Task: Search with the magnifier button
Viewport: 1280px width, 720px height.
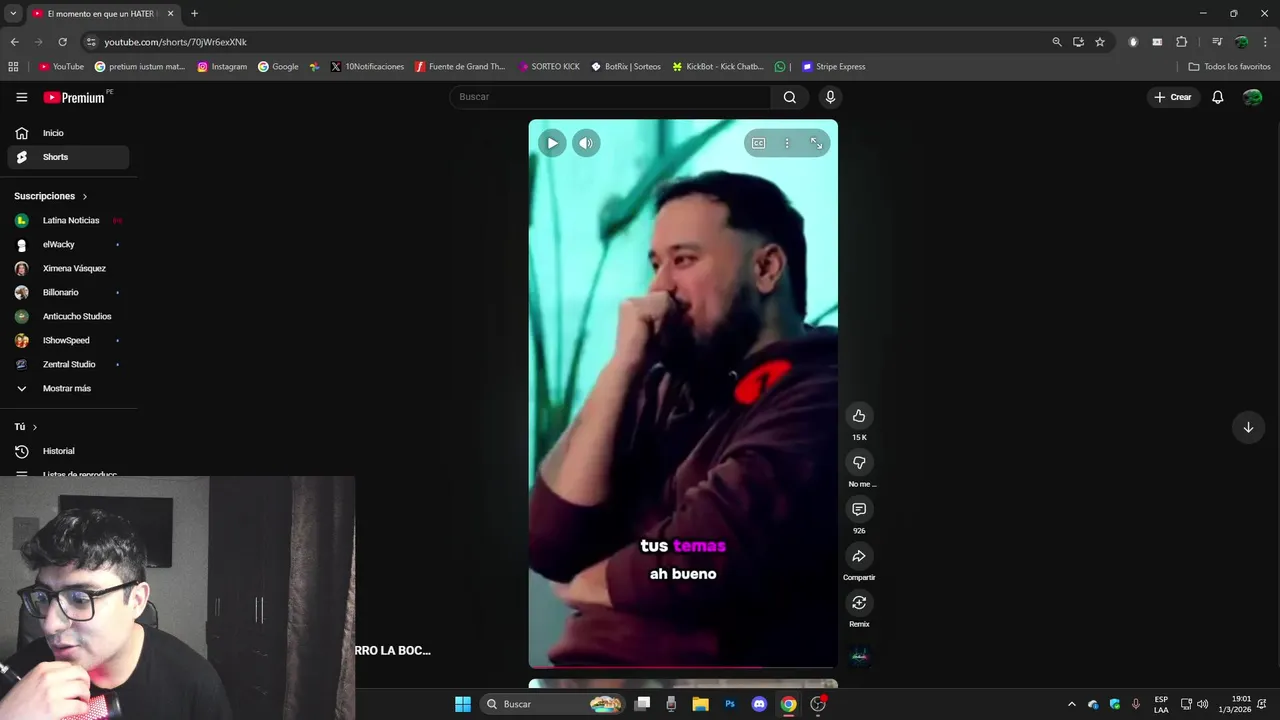Action: 790,97
